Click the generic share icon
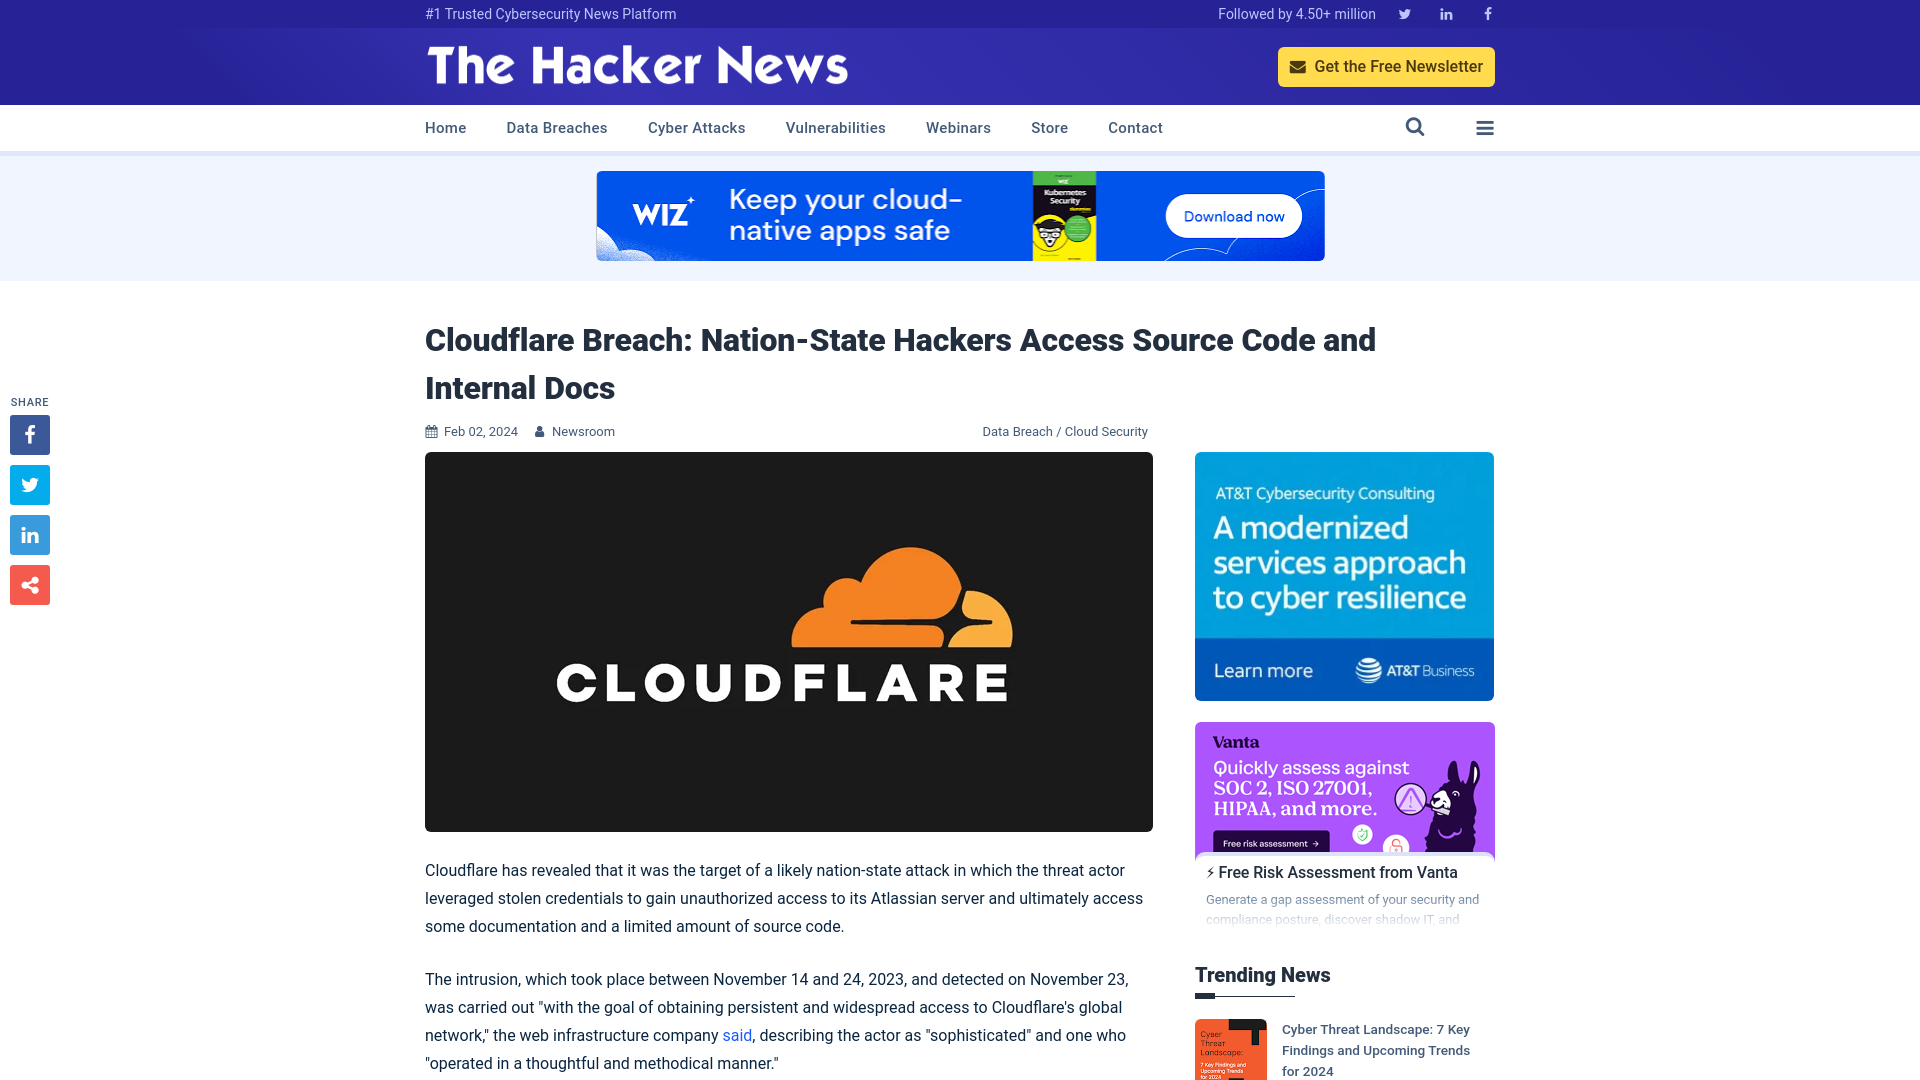This screenshot has width=1920, height=1080. [29, 585]
